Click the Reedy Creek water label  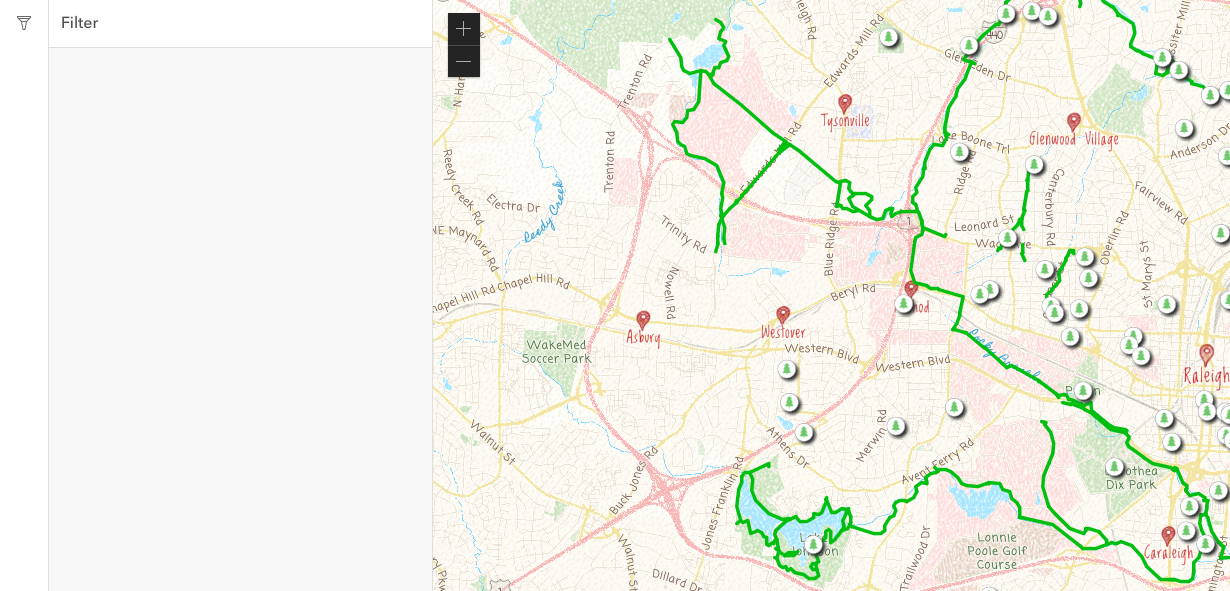point(545,212)
